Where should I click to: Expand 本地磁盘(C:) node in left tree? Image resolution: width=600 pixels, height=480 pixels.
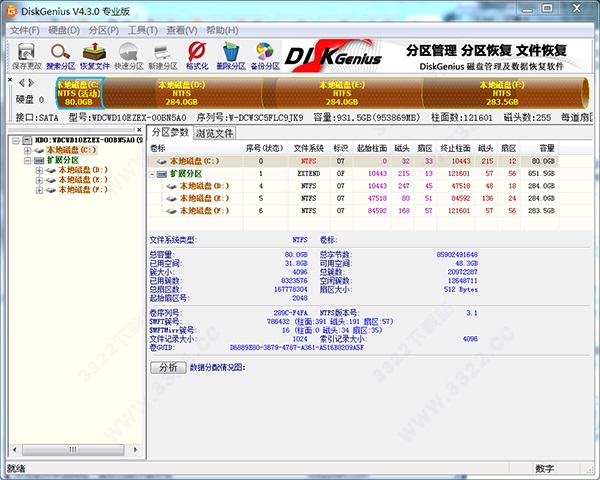(x=27, y=150)
